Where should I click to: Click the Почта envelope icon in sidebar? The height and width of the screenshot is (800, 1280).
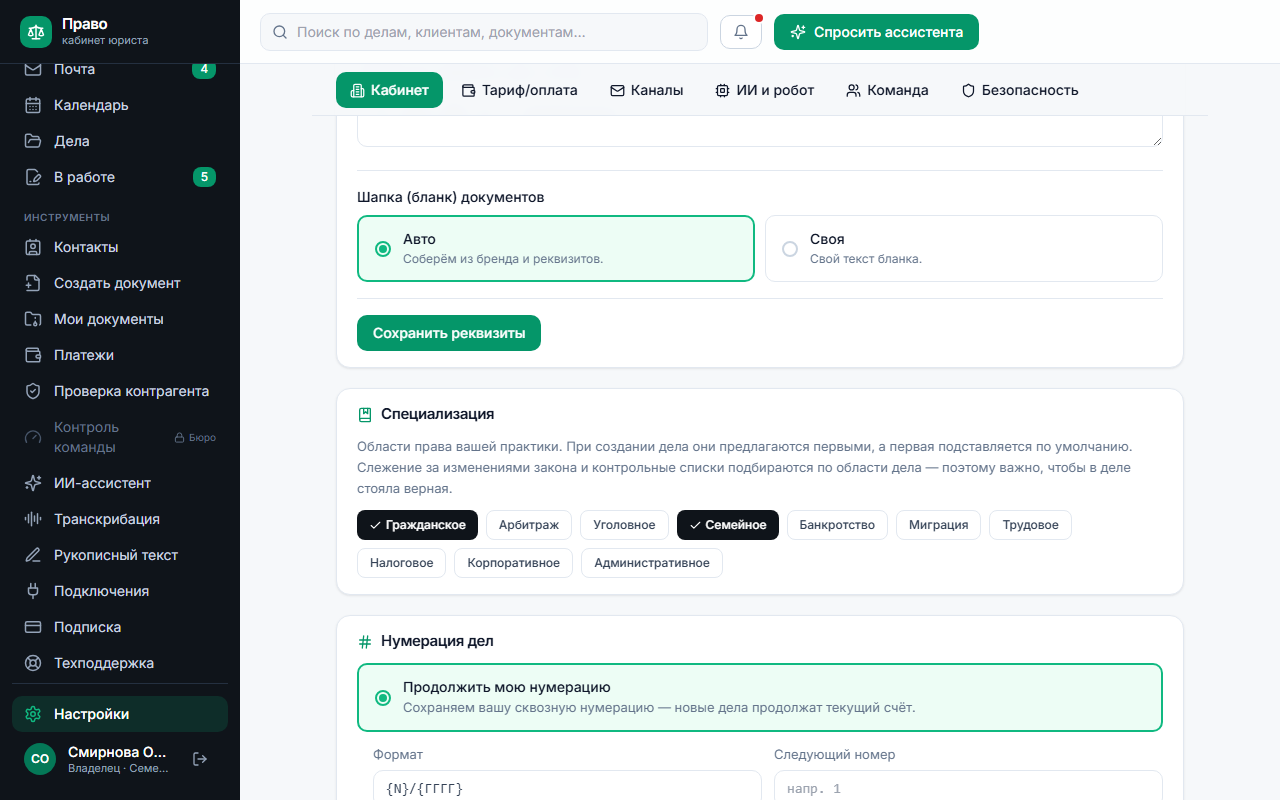click(x=33, y=69)
